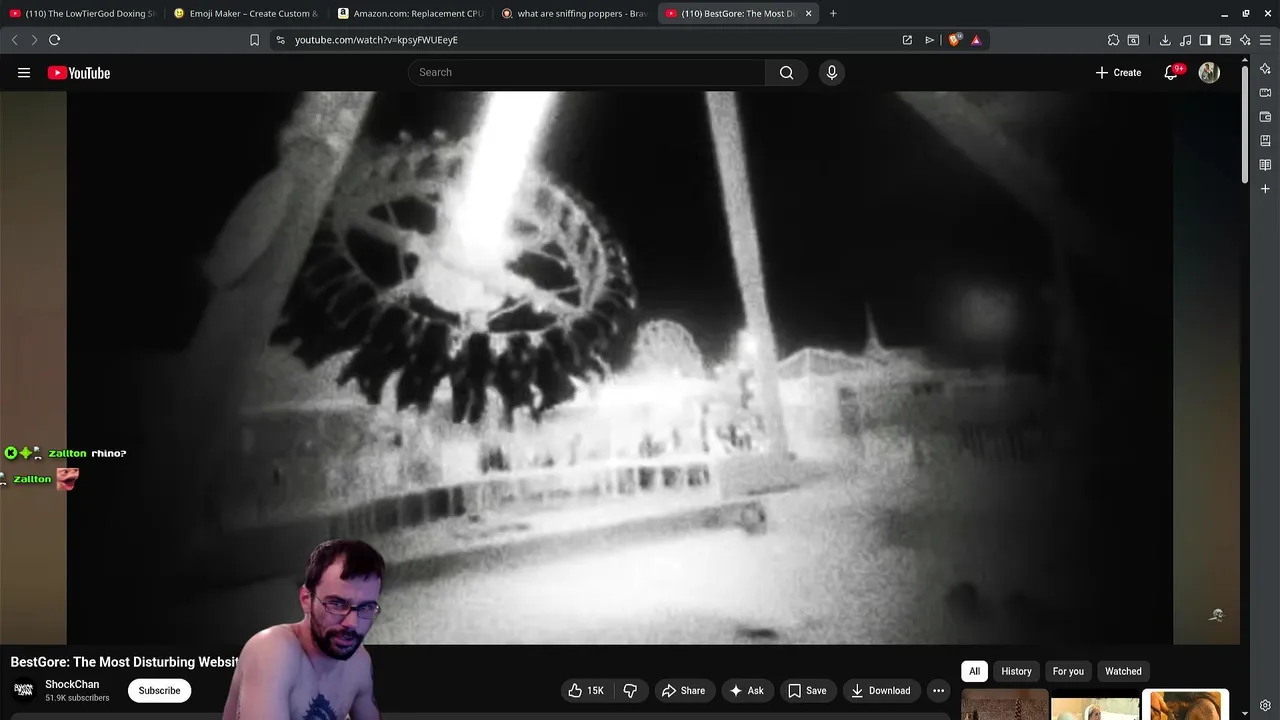Toggle the browser sidebar panel icon
The image size is (1280, 720).
click(1205, 40)
